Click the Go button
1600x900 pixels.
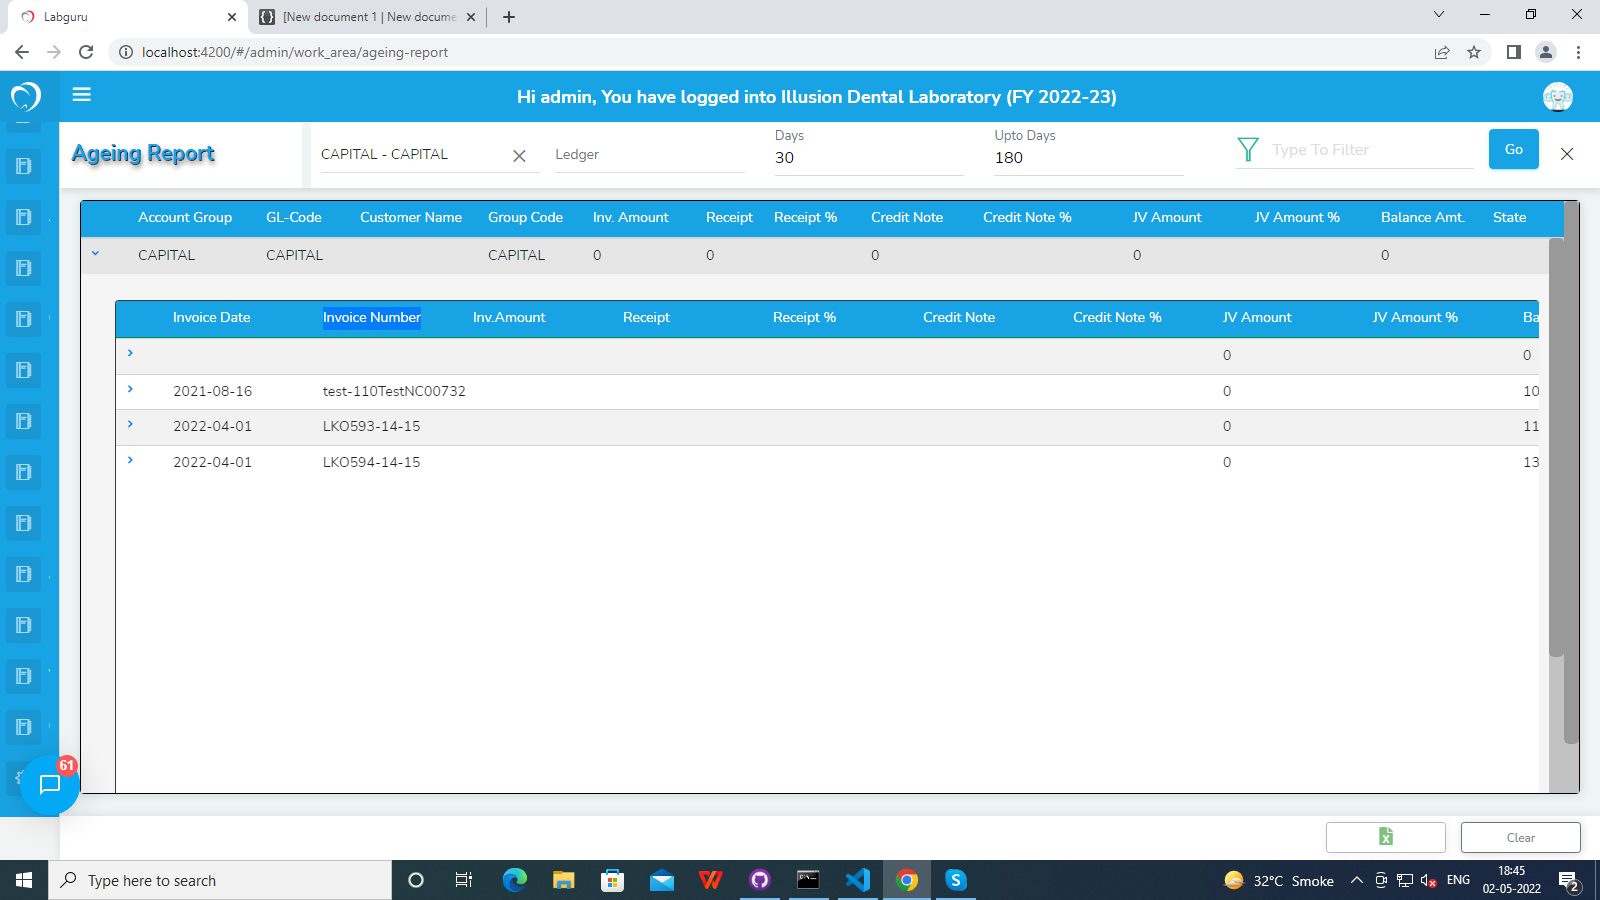(1514, 149)
